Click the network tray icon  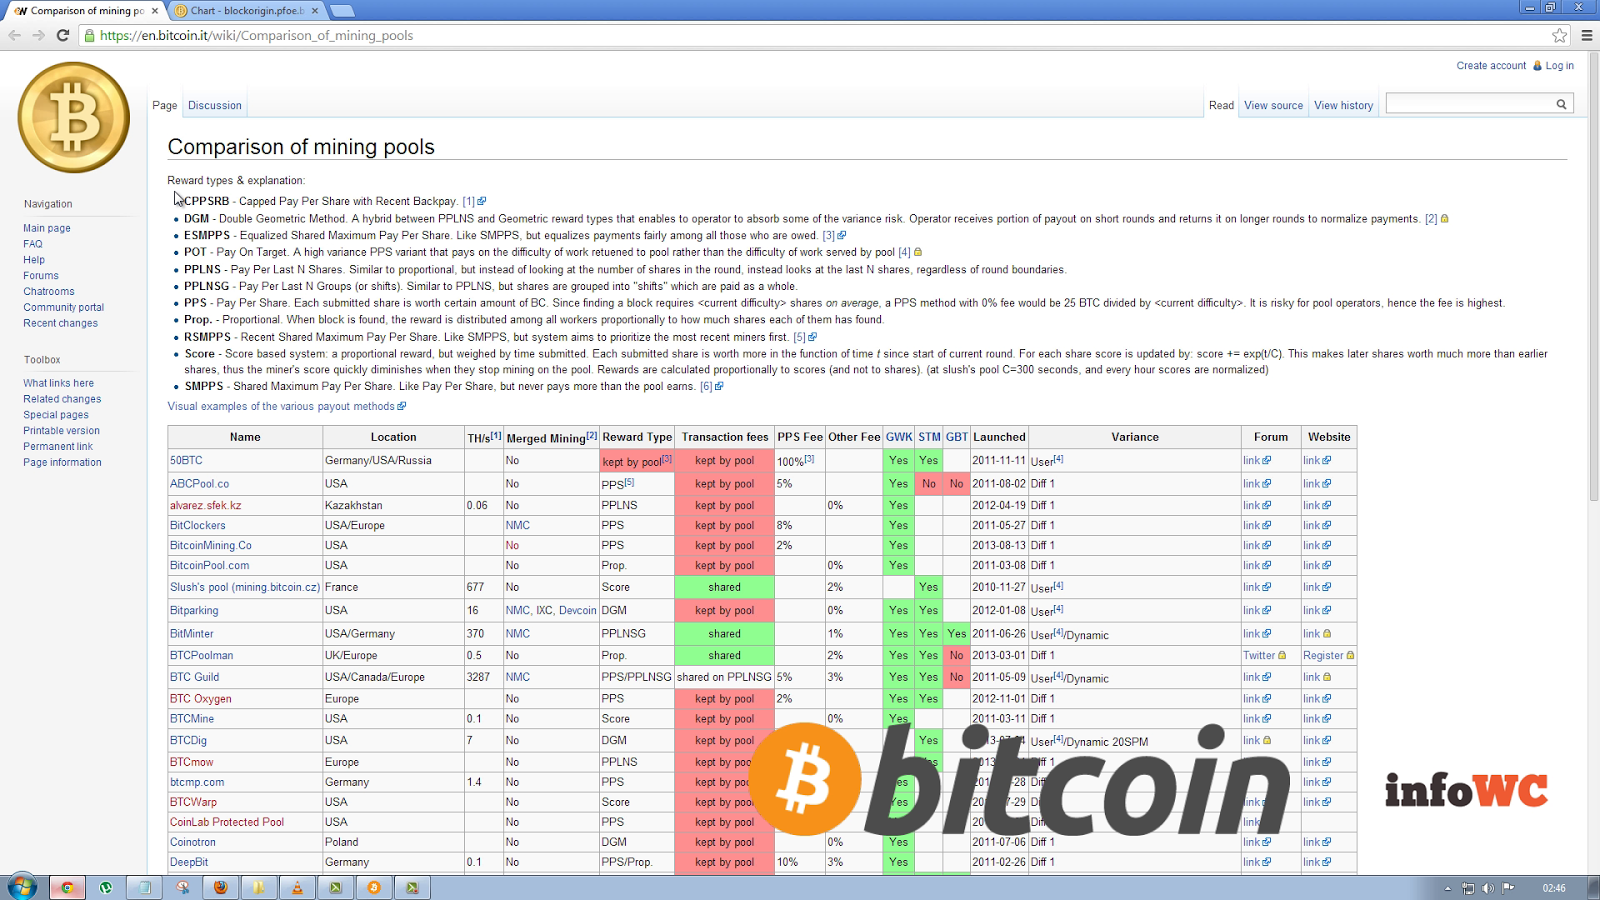(x=1468, y=888)
